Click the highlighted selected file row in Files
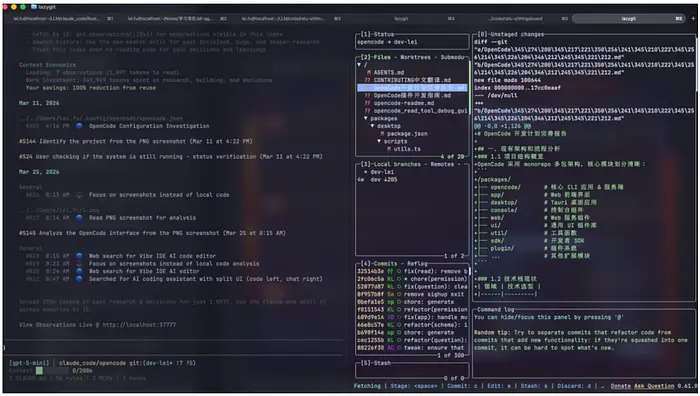The height and width of the screenshot is (396, 700). [x=412, y=88]
